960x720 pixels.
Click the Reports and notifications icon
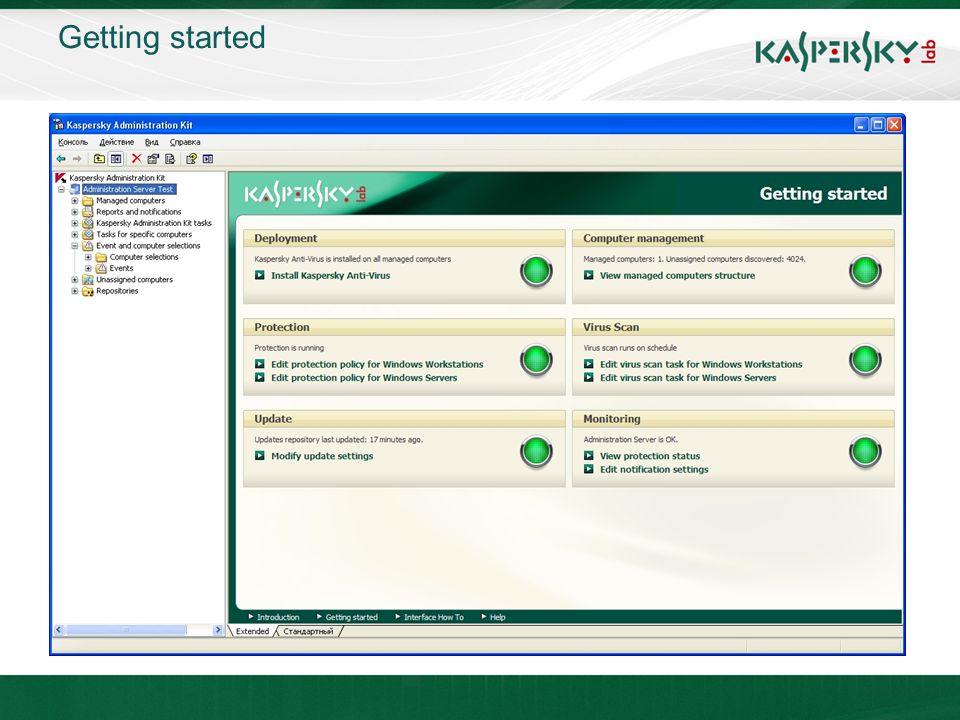(88, 212)
